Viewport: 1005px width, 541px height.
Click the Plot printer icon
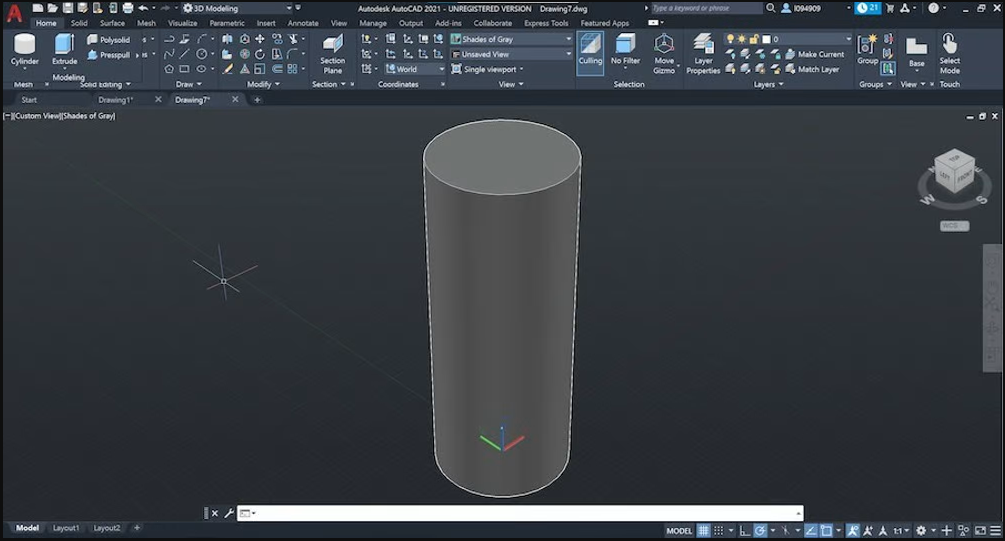coord(128,8)
